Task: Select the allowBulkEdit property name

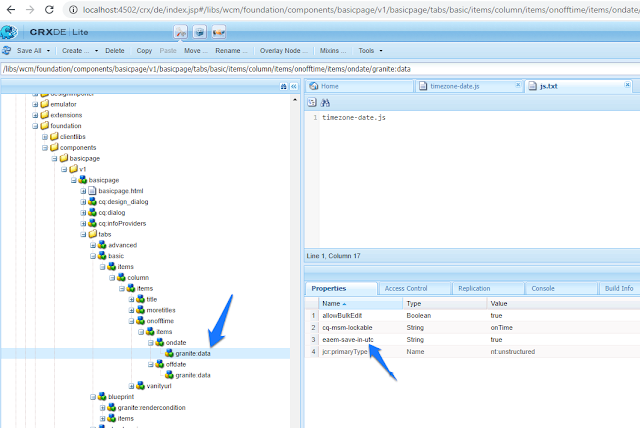Action: [342, 315]
